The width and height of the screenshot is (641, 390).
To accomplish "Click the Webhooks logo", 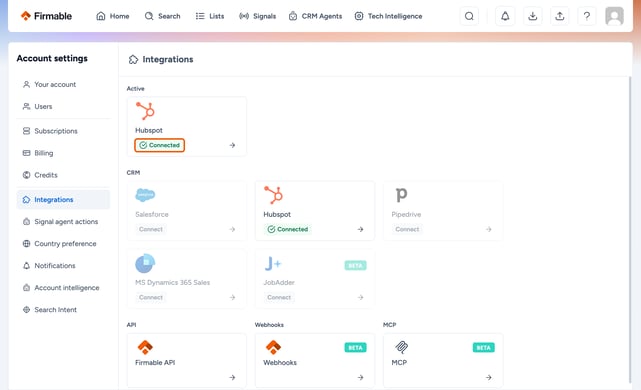I will (x=273, y=347).
